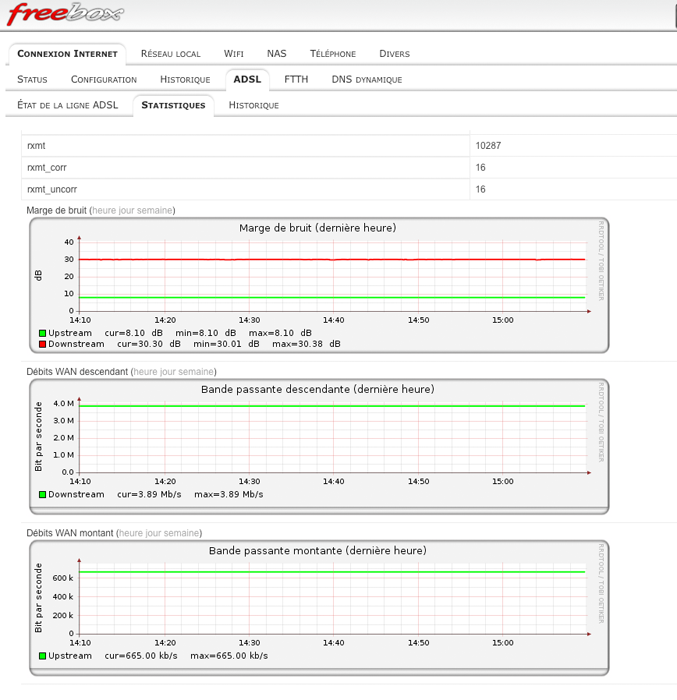Screen dimensions: 677x700
Task: Select the Divers tab
Action: (x=394, y=54)
